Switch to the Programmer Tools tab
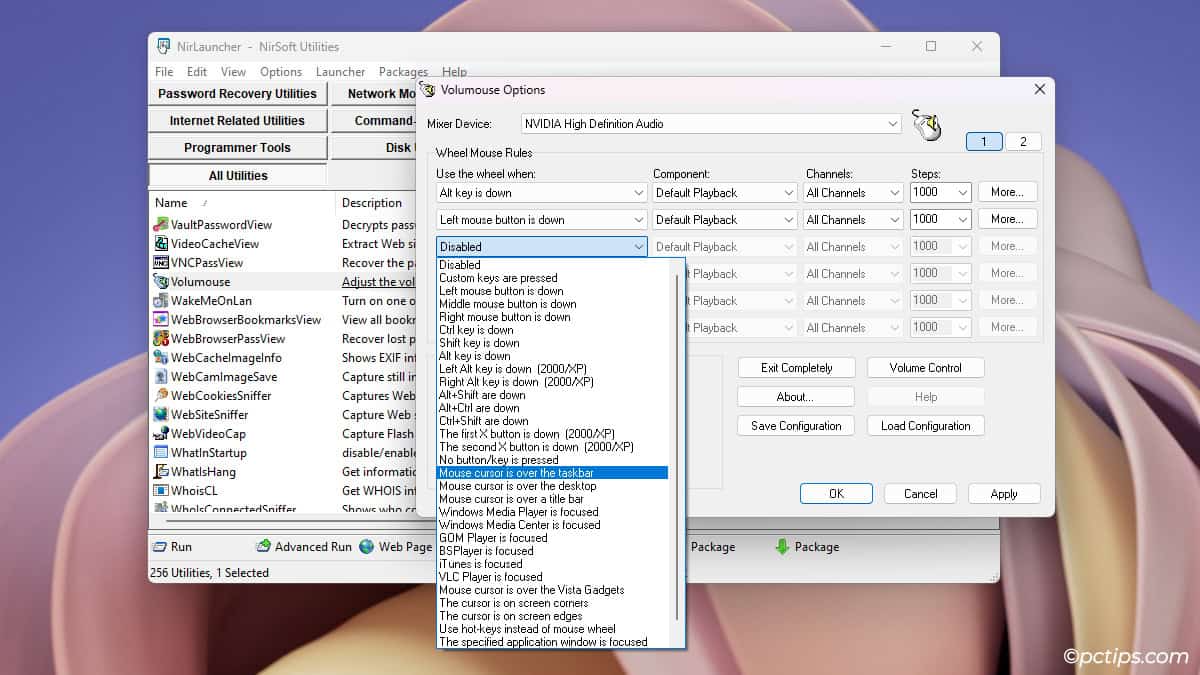The image size is (1200, 675). [x=237, y=146]
